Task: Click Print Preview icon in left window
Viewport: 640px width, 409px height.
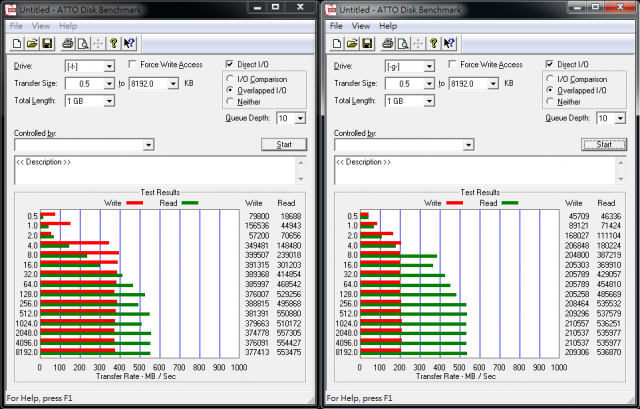Action: click(x=83, y=43)
